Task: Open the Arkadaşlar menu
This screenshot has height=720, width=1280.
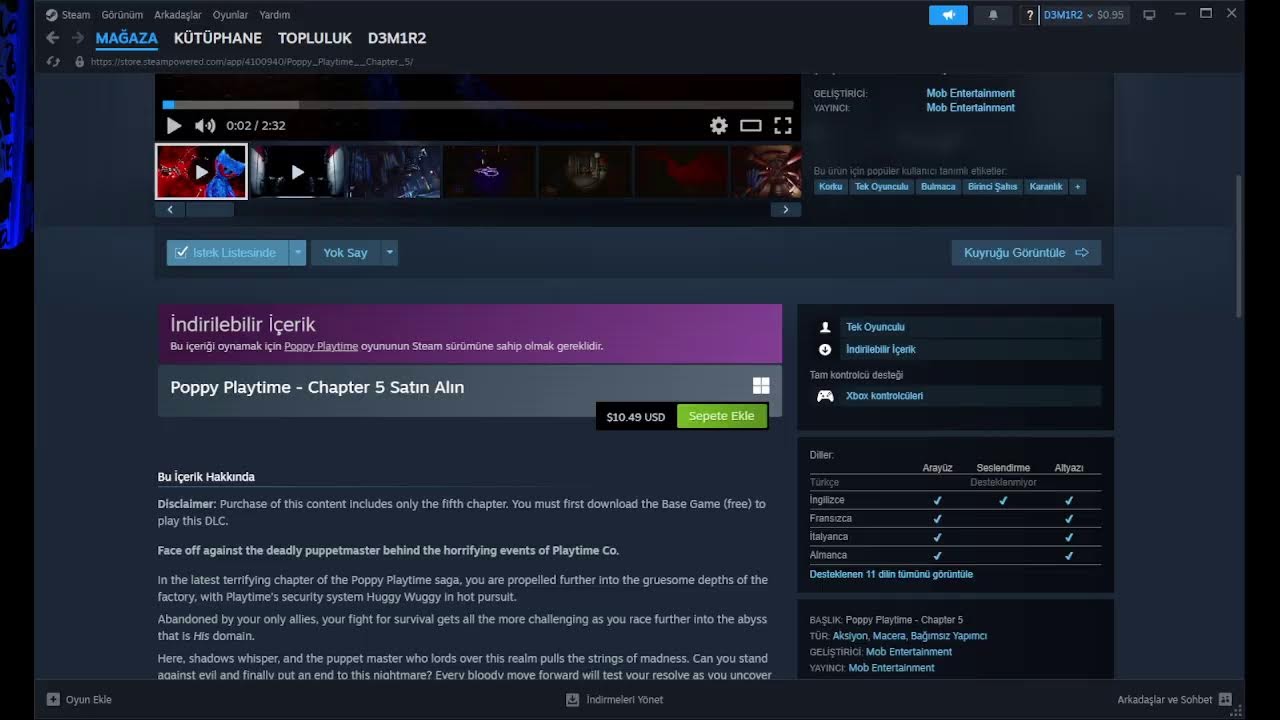Action: (x=178, y=15)
